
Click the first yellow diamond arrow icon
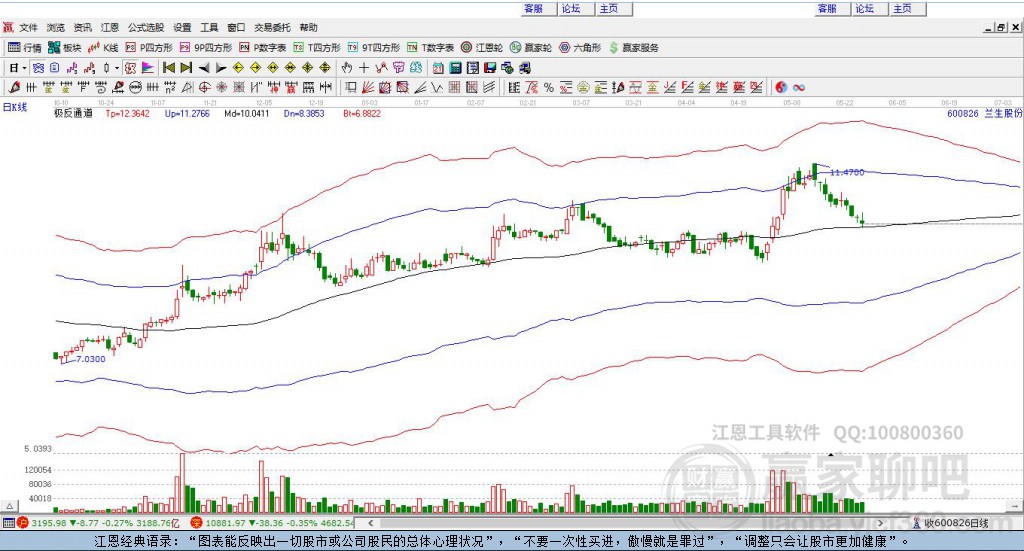point(238,68)
